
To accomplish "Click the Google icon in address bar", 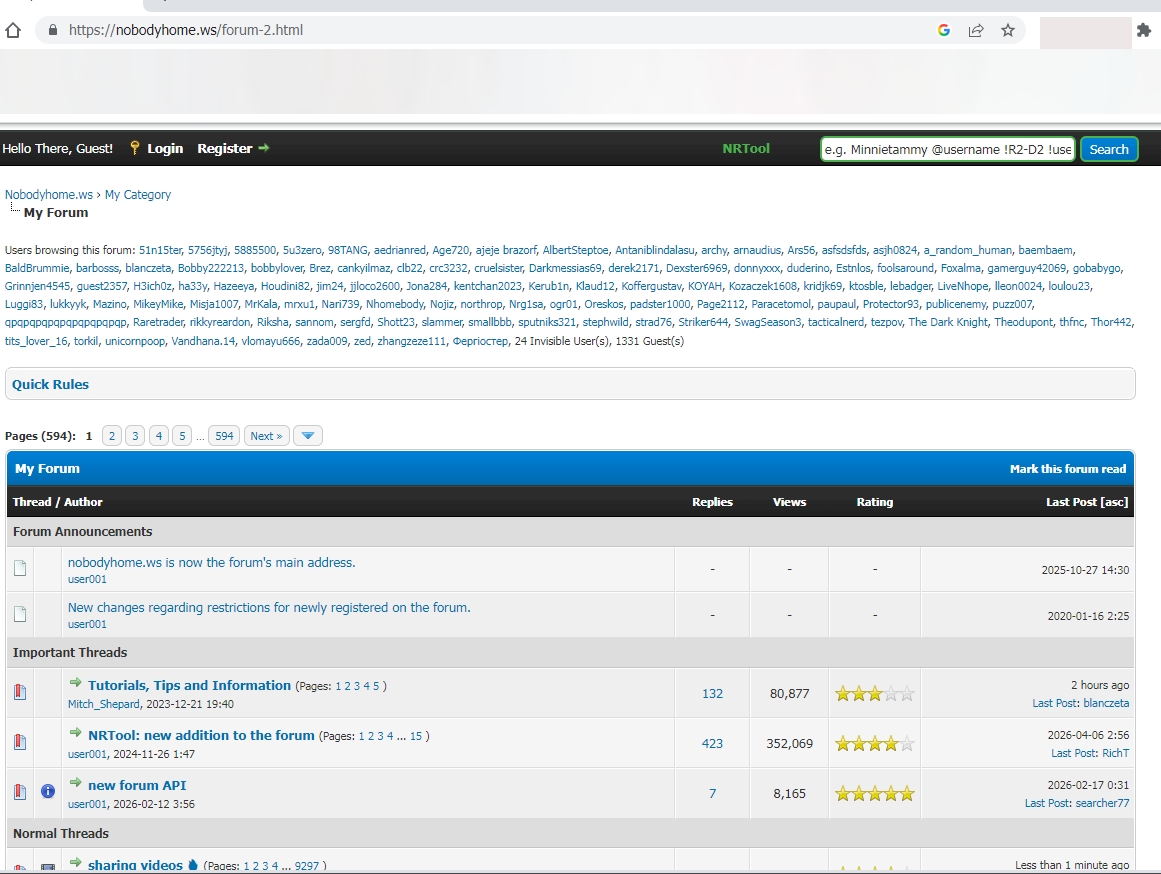I will tap(943, 30).
